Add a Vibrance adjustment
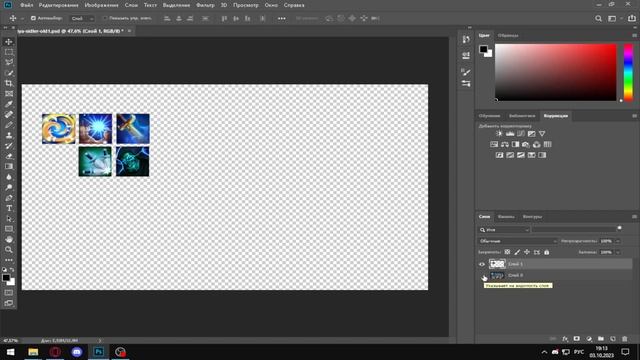The image size is (640, 360). click(542, 133)
